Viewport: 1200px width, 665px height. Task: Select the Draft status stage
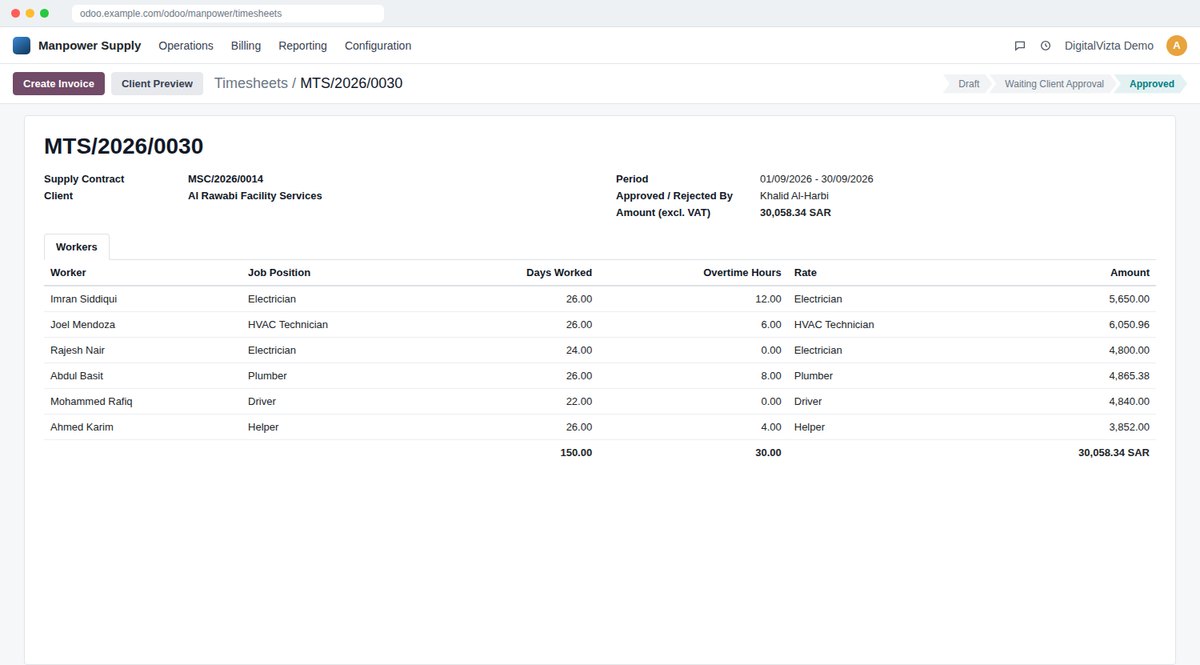[968, 84]
